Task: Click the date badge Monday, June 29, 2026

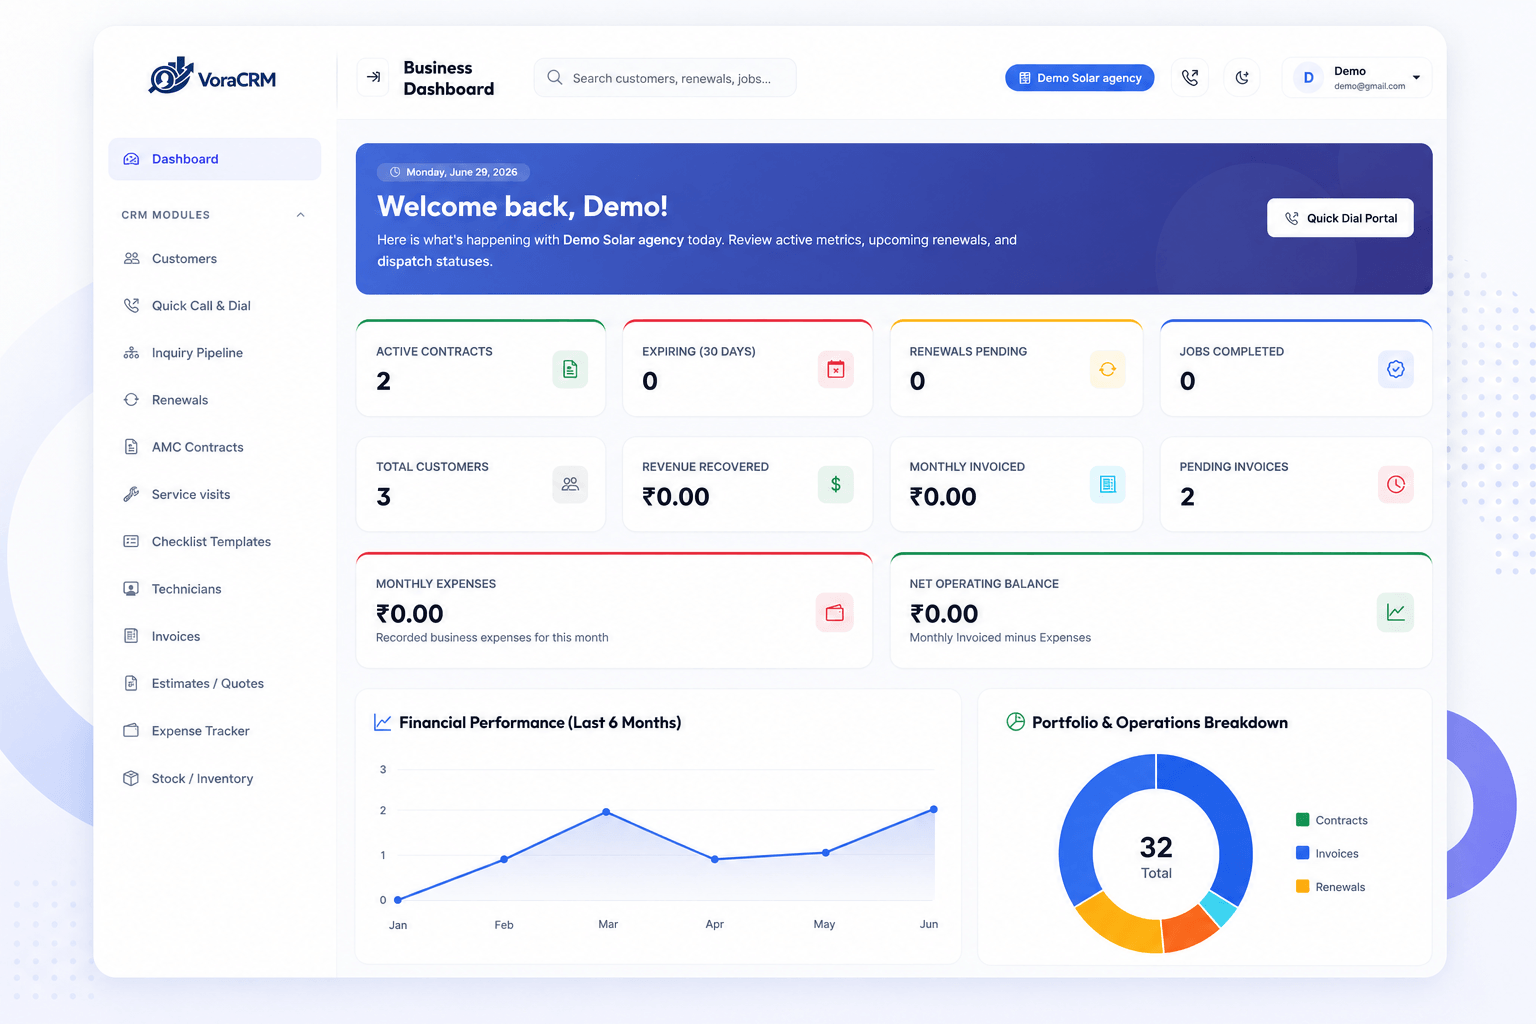Action: click(453, 172)
